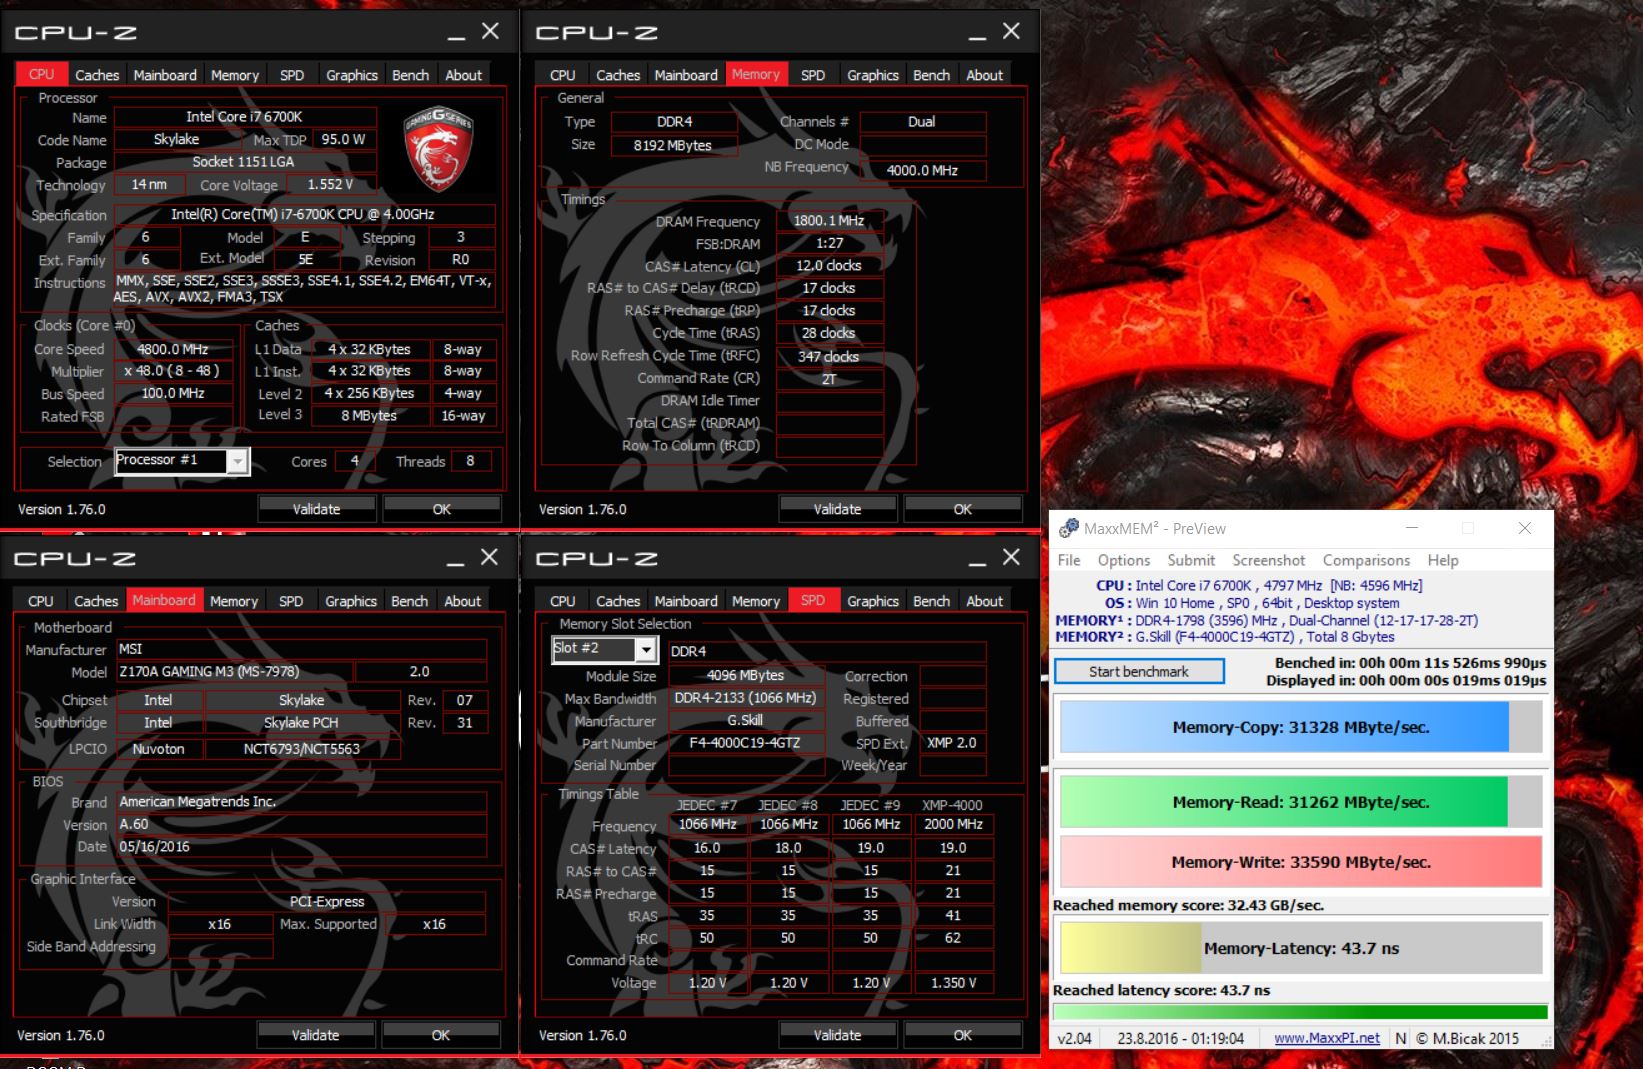Switch to Caches tab in top-left CPU-Z
Viewport: 1643px width, 1069px height.
point(97,75)
